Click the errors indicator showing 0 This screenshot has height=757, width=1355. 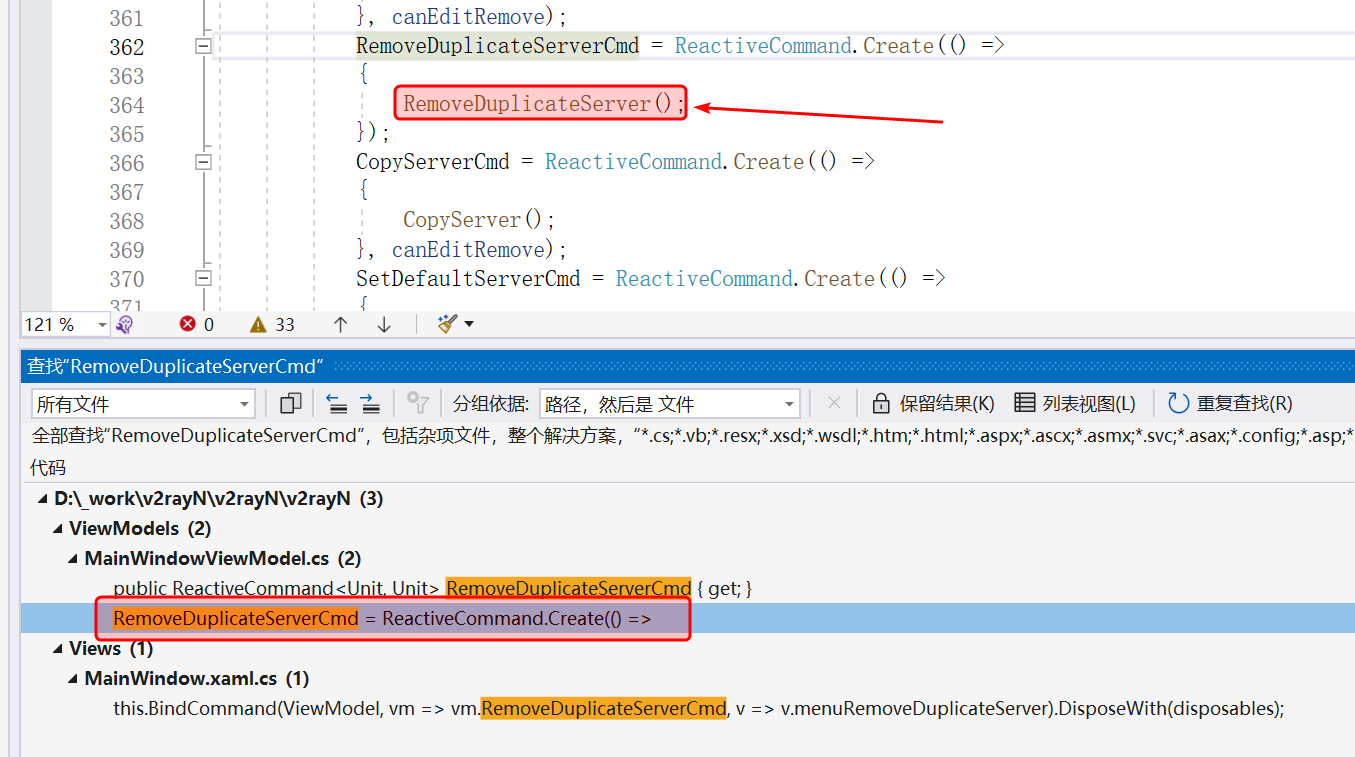tap(196, 324)
